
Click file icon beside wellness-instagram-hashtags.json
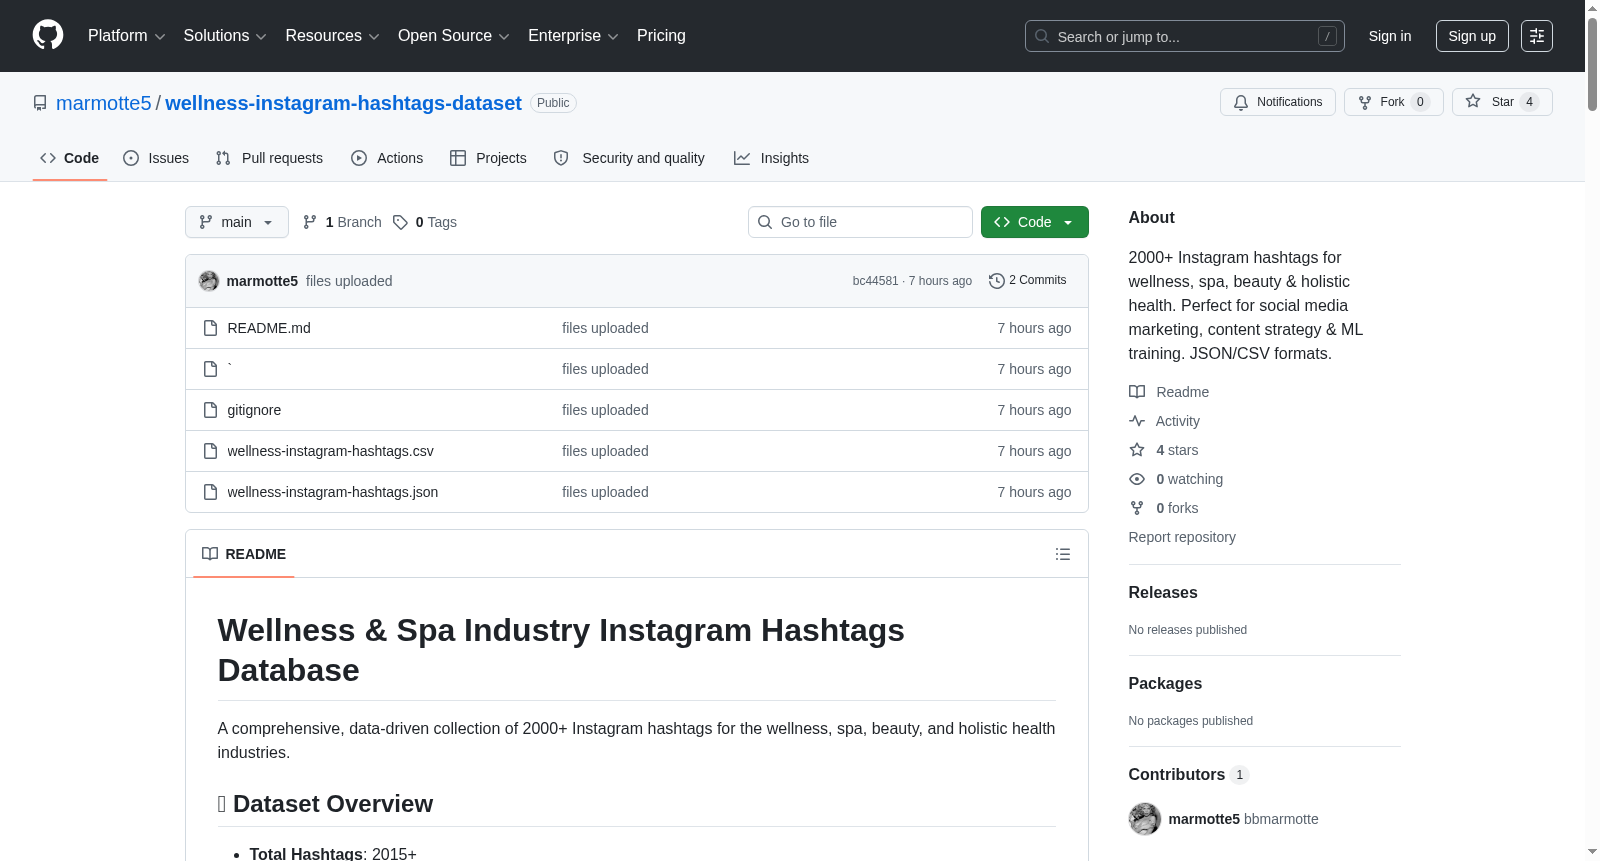click(x=210, y=492)
